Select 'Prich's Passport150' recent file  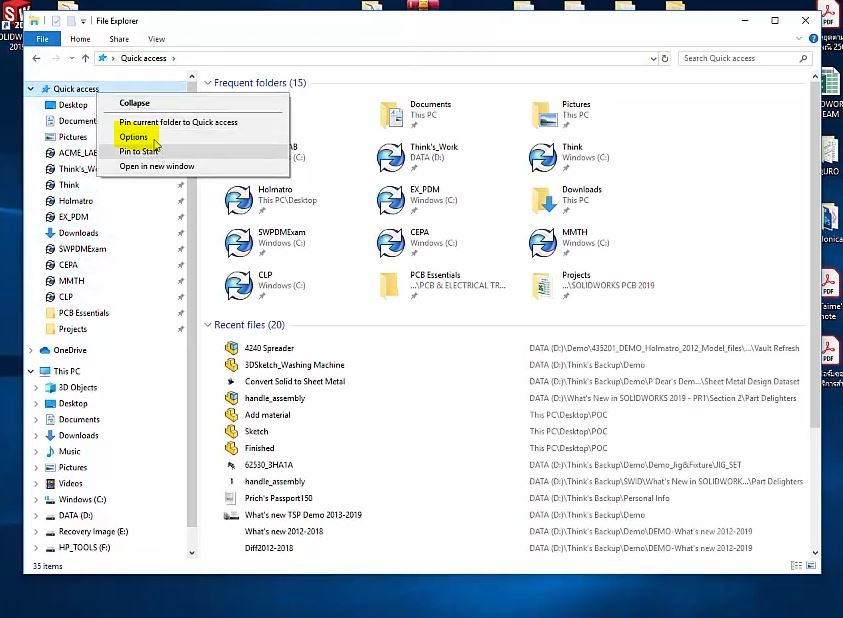(278, 498)
